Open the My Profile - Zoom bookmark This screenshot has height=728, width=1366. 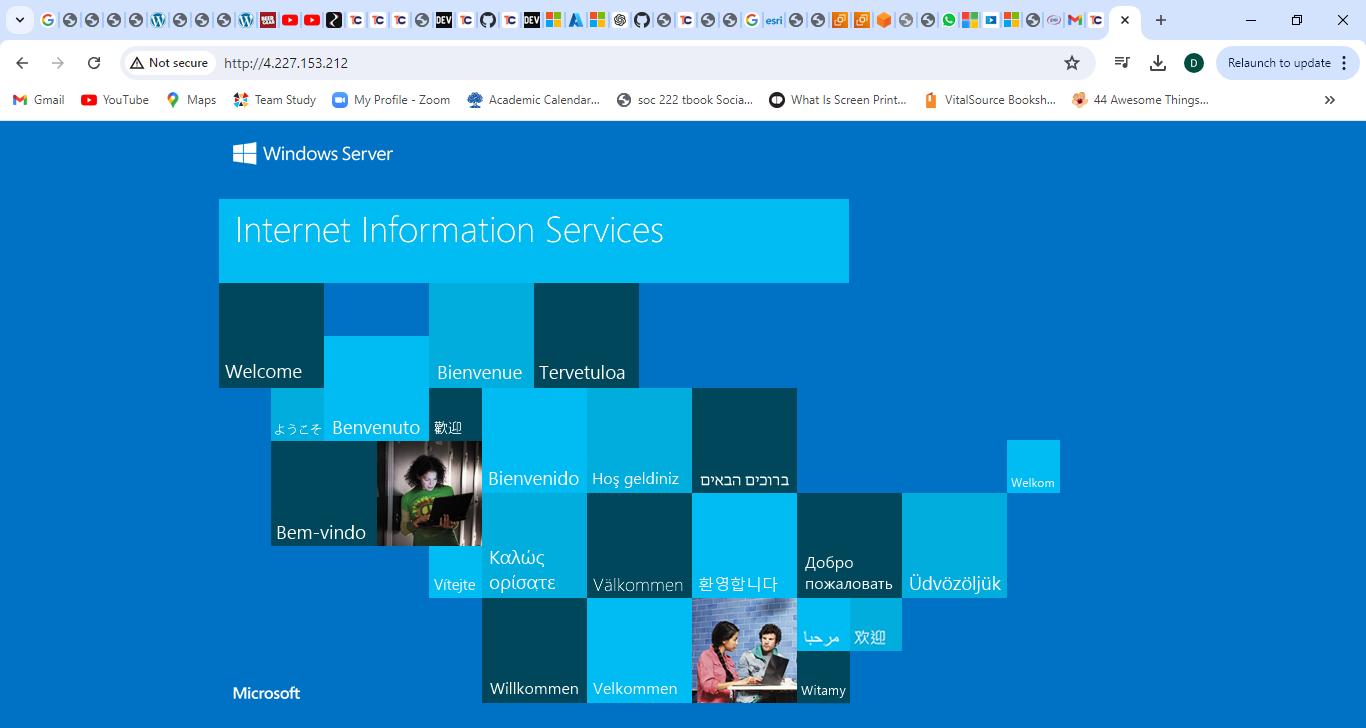point(391,100)
